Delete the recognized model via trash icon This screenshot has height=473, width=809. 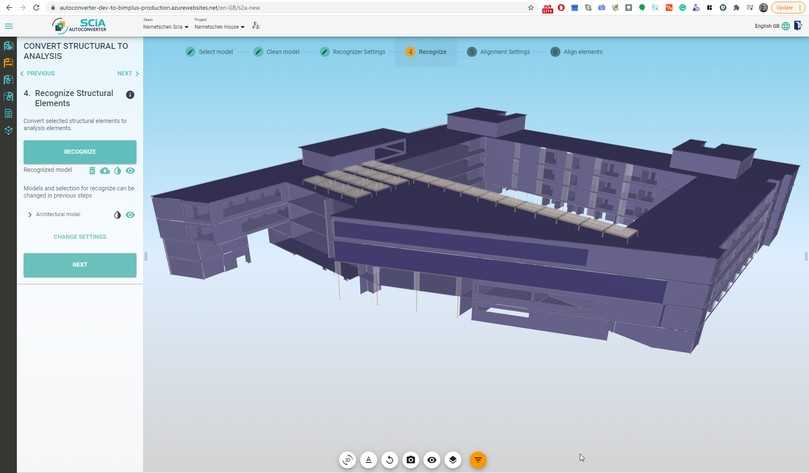tap(92, 171)
